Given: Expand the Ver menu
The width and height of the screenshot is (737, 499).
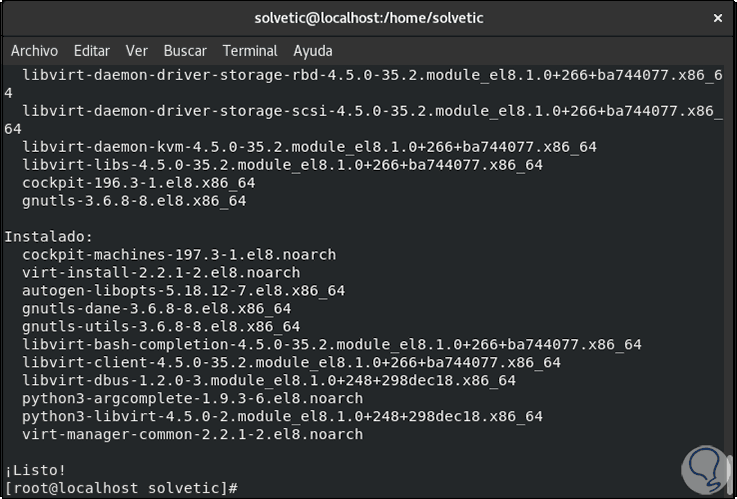Looking at the screenshot, I should [x=137, y=51].
